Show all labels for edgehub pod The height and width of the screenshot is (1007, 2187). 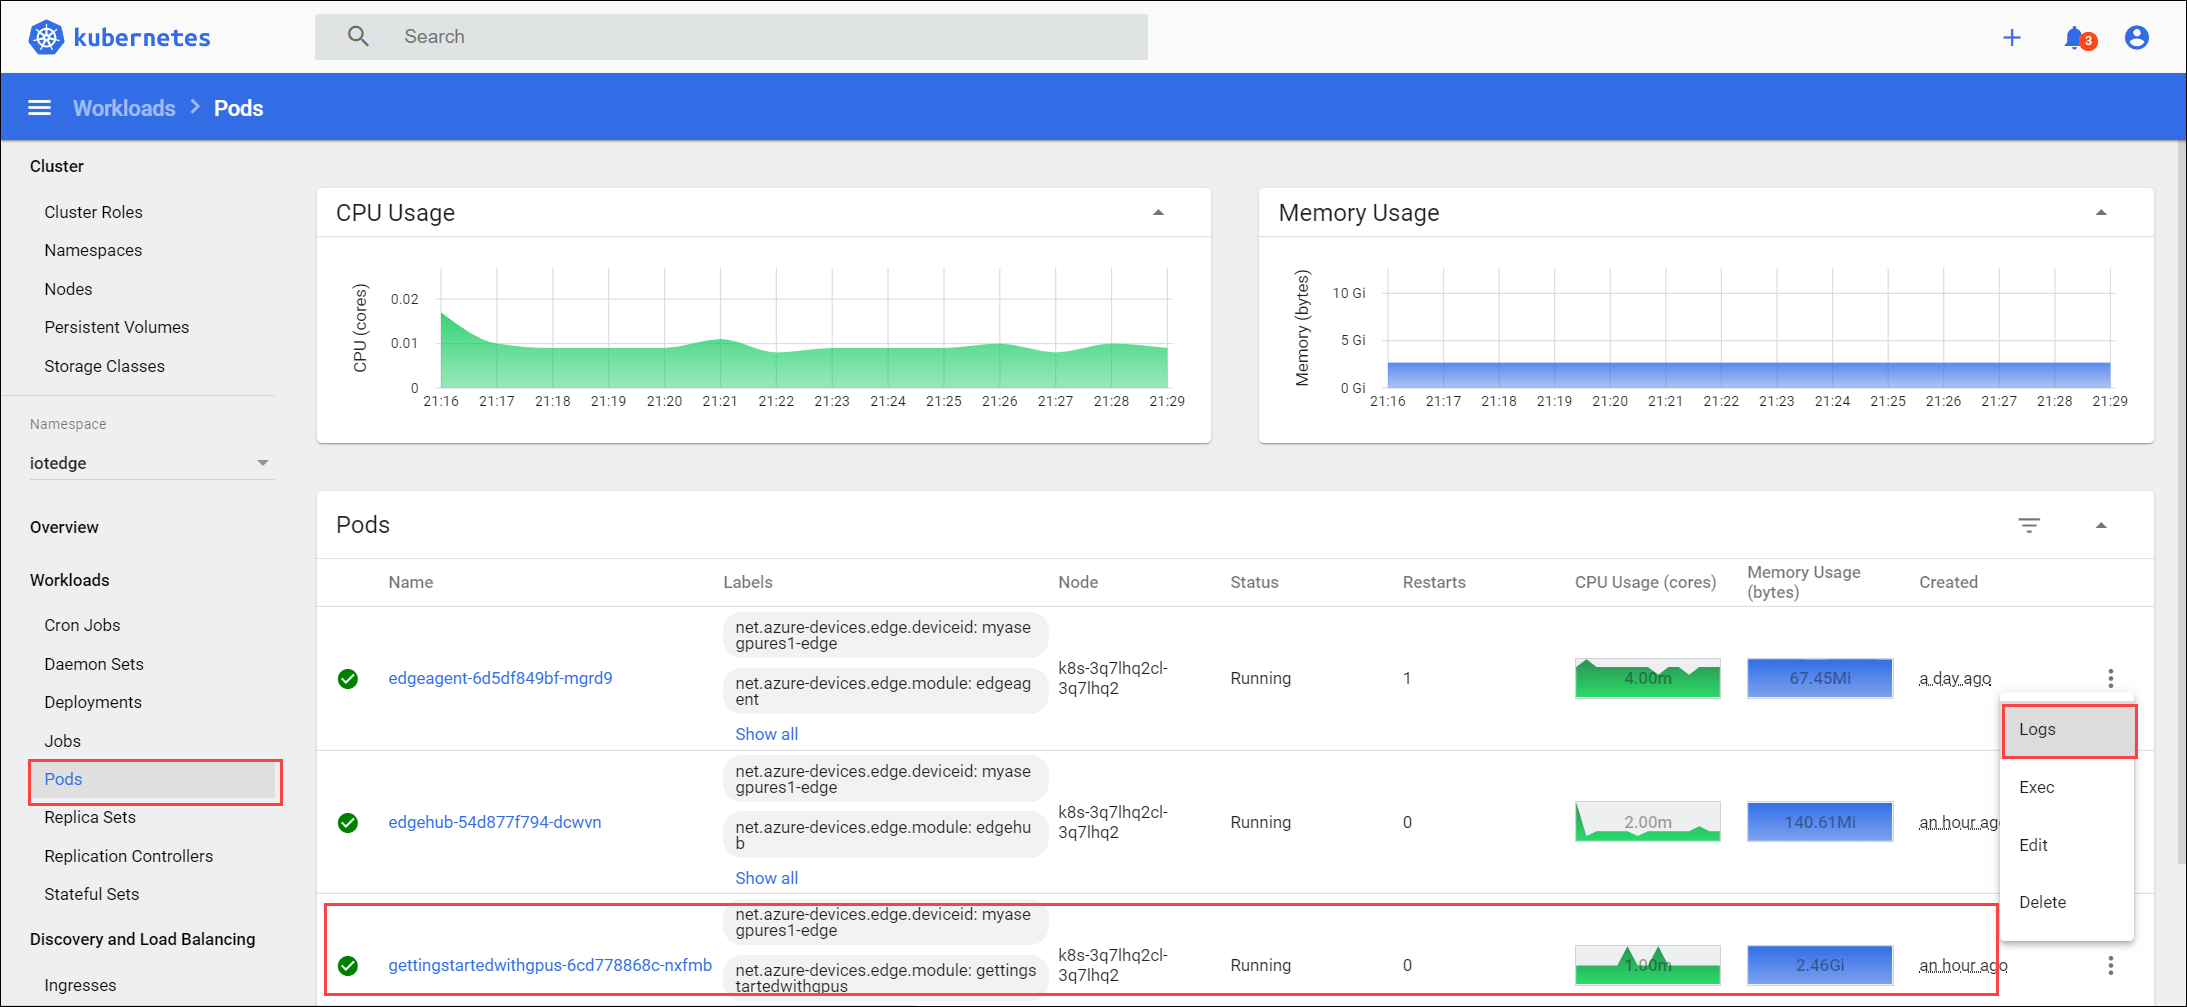tap(766, 877)
